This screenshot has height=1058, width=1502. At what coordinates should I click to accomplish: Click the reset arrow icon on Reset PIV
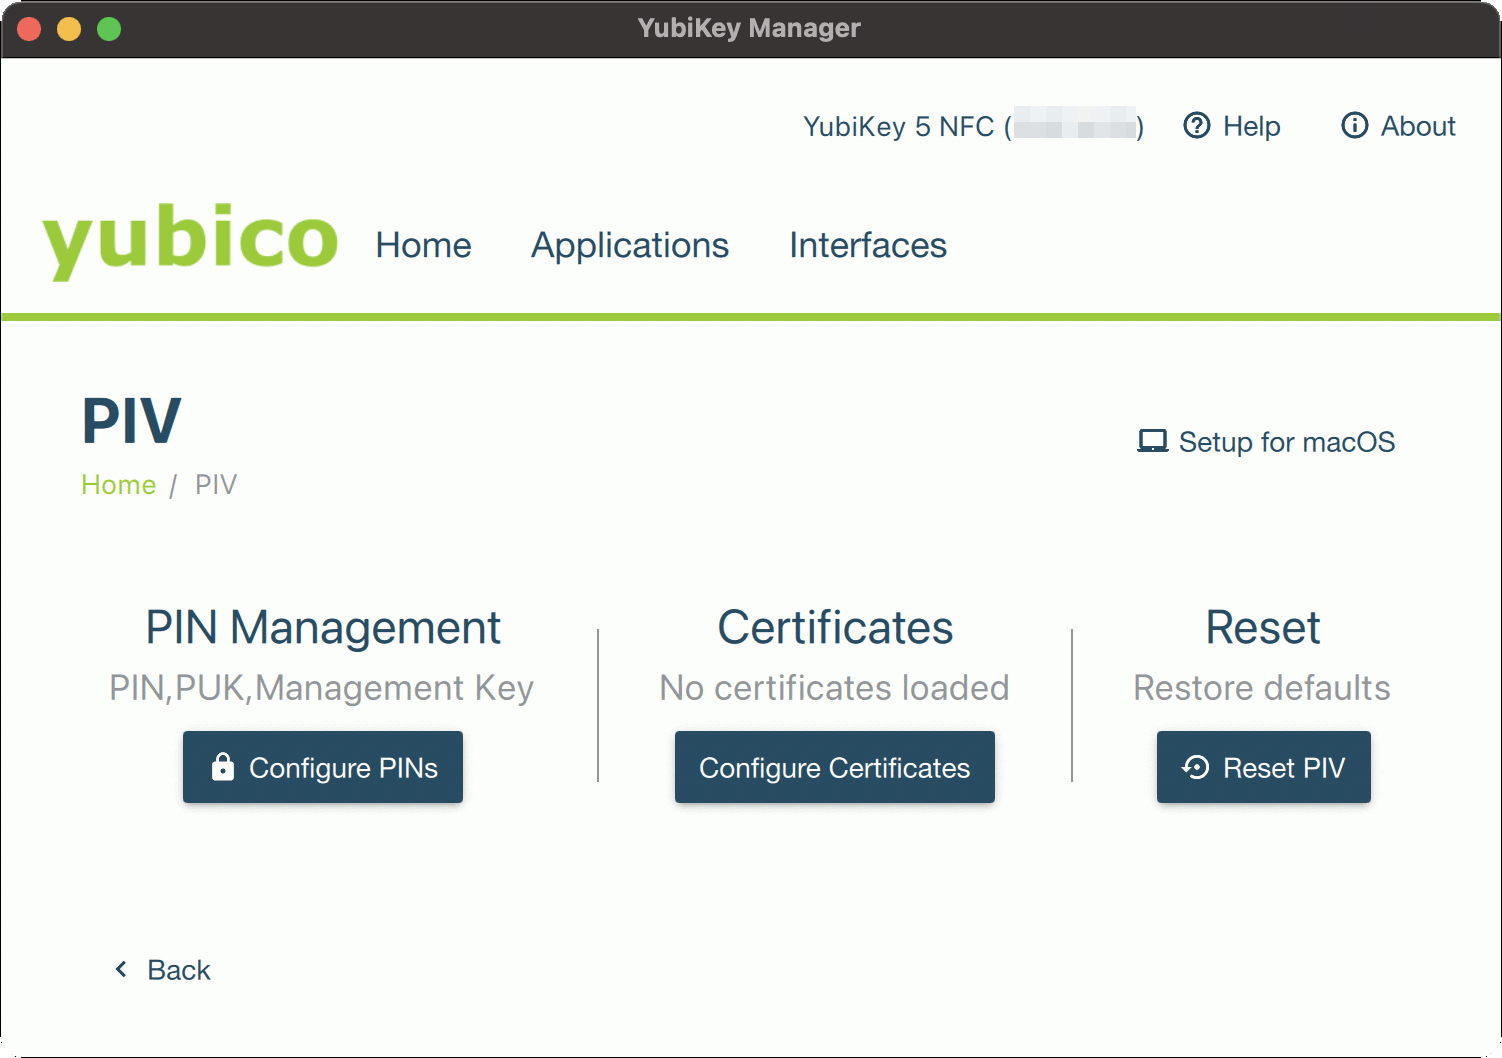click(x=1194, y=767)
